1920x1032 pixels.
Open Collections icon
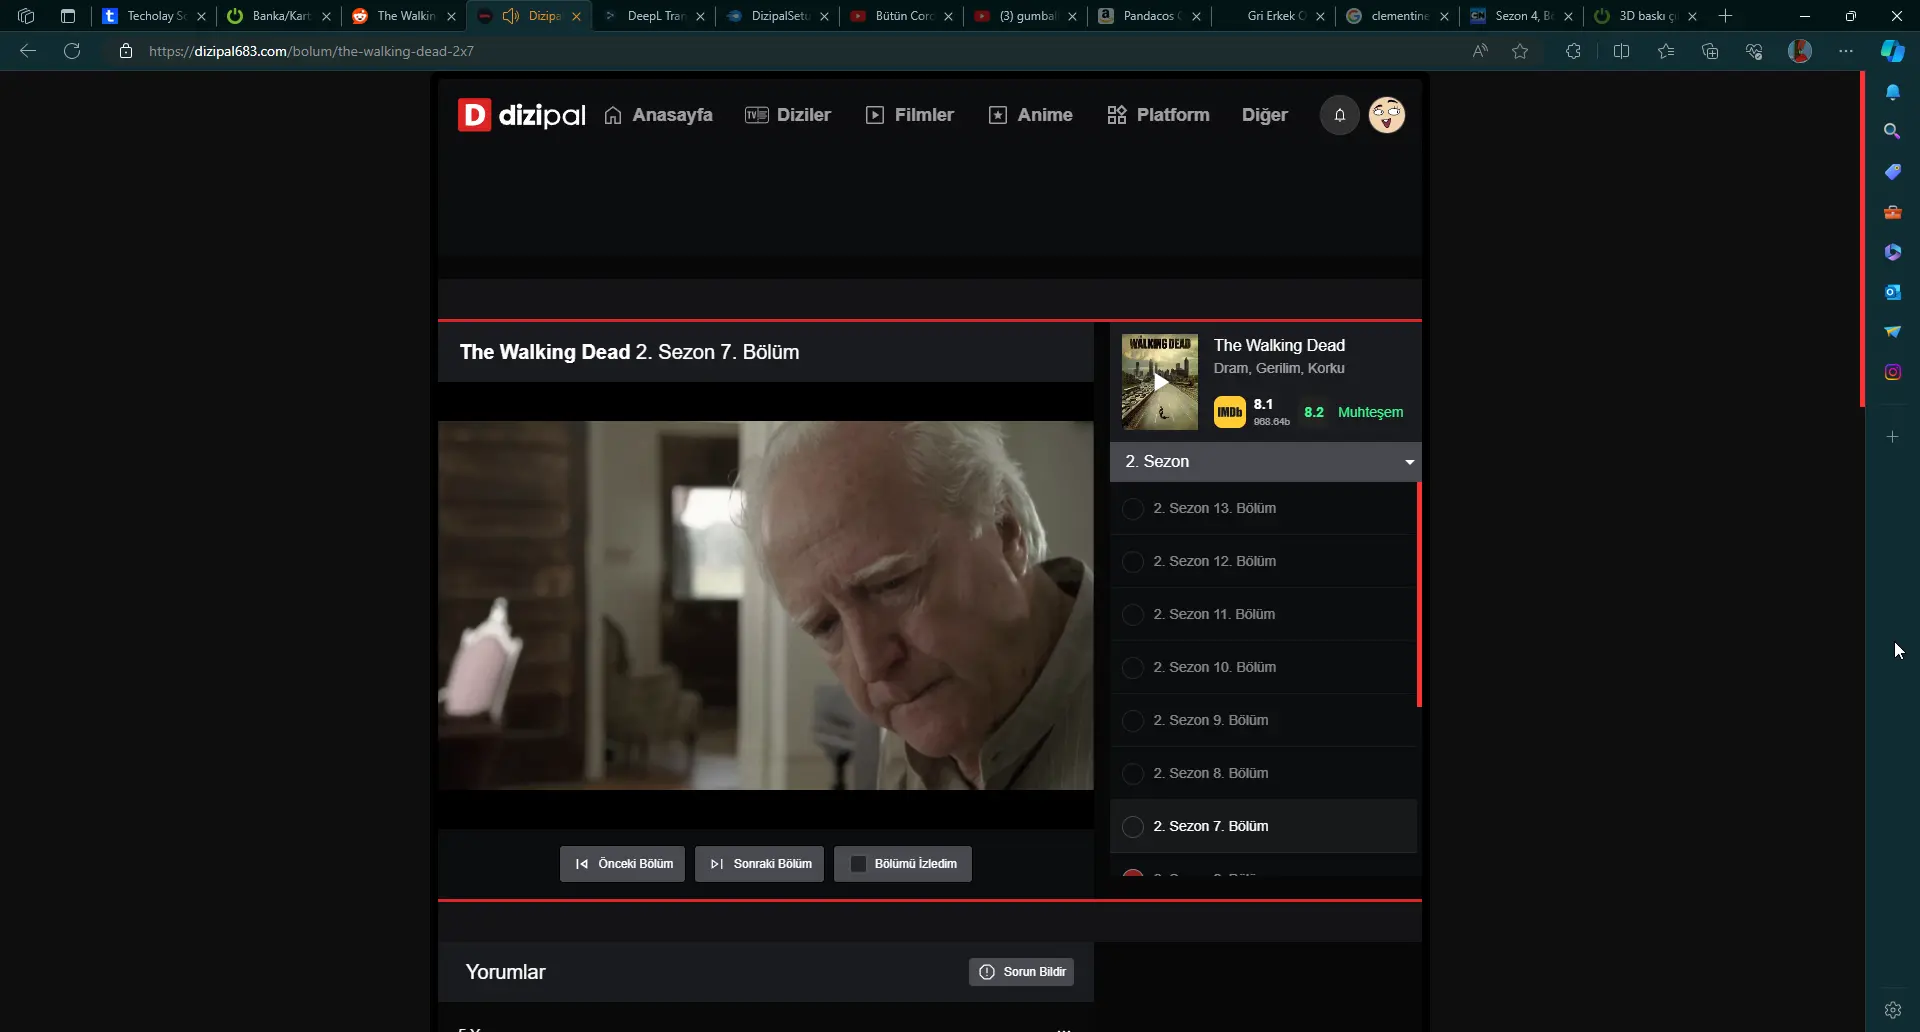[1709, 51]
